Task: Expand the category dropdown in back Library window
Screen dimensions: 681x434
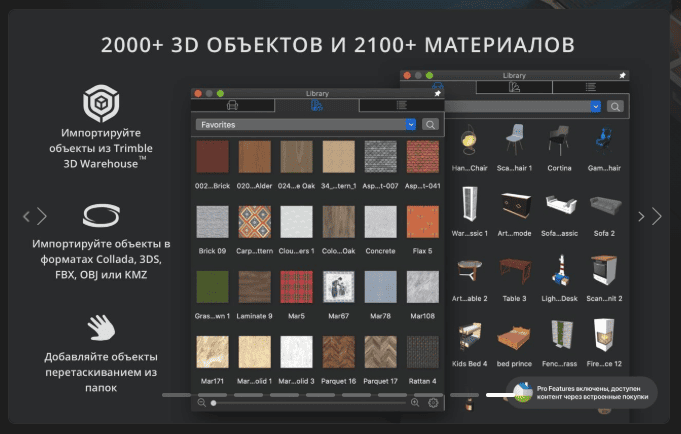Action: (595, 106)
